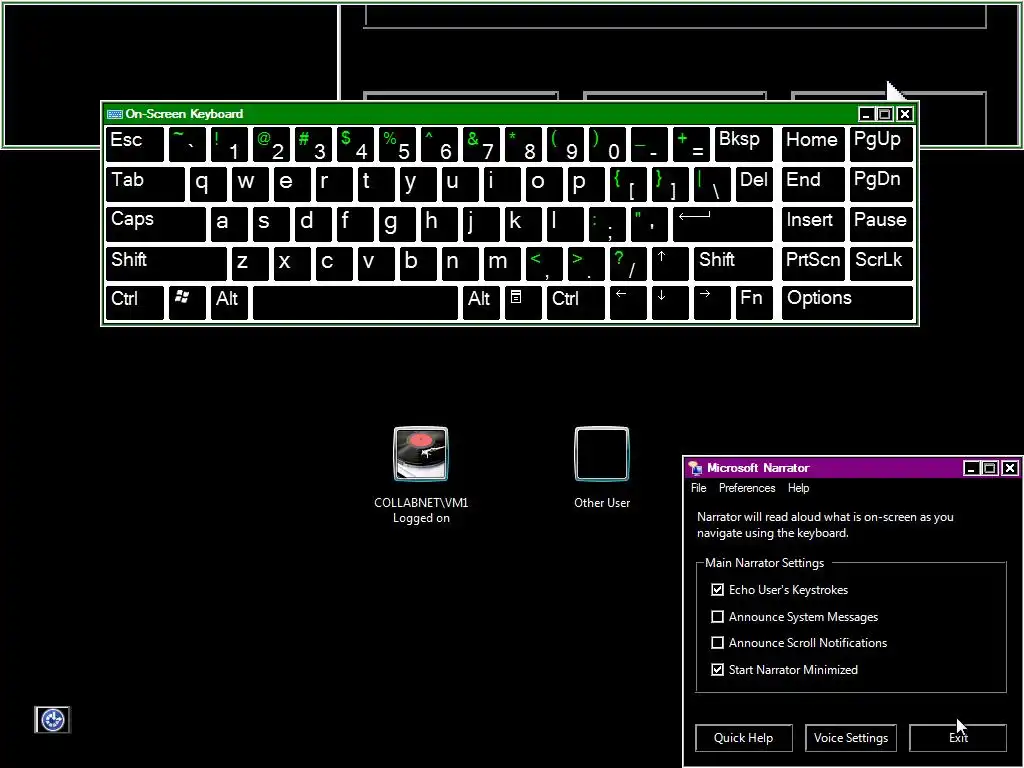1024x768 pixels.
Task: Click the Enter key on On-Screen Keyboard
Action: tap(723, 224)
